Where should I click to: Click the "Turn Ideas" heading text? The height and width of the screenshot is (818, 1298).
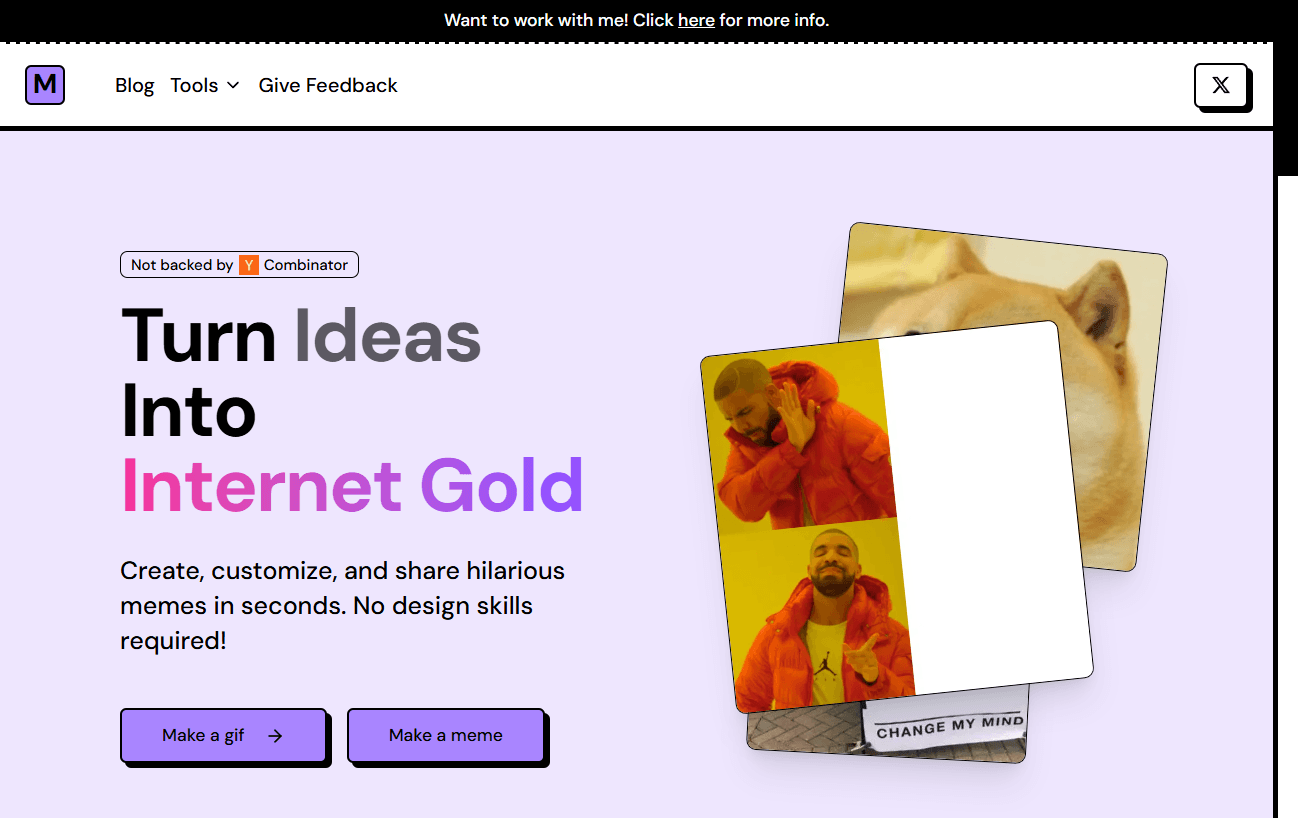click(301, 336)
